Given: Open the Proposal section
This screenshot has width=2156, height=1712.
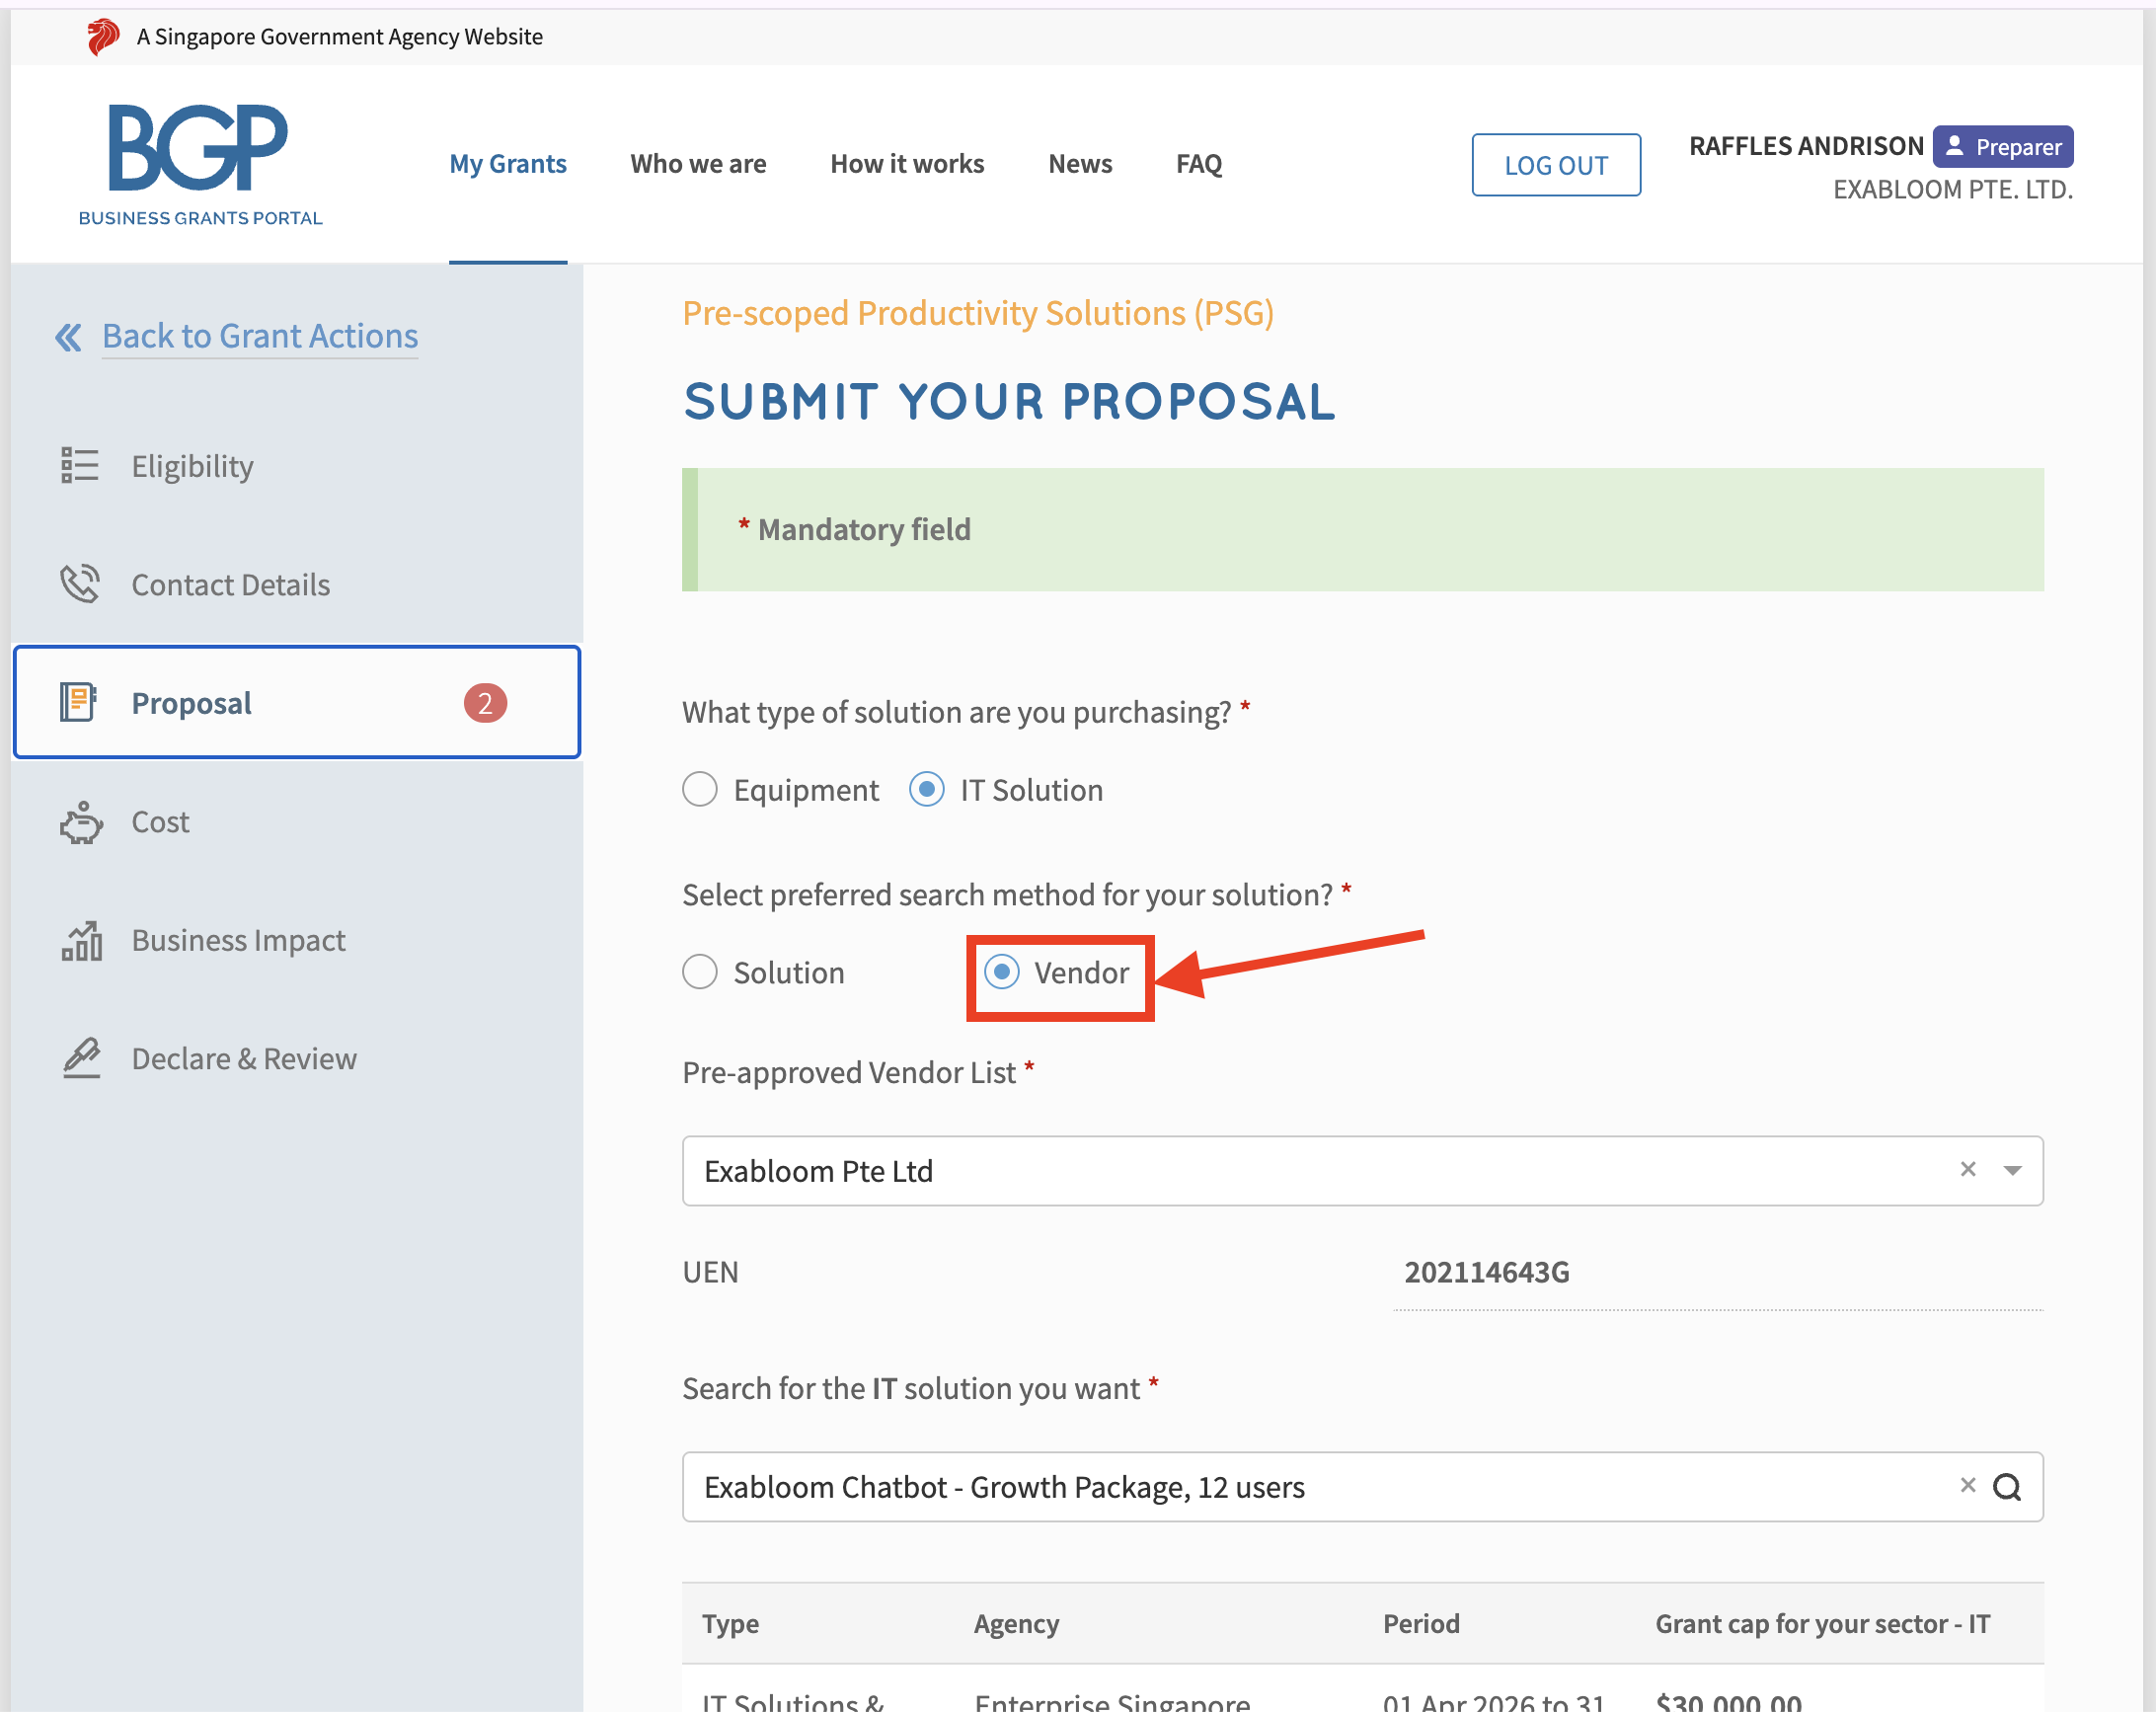Looking at the screenshot, I should point(297,702).
